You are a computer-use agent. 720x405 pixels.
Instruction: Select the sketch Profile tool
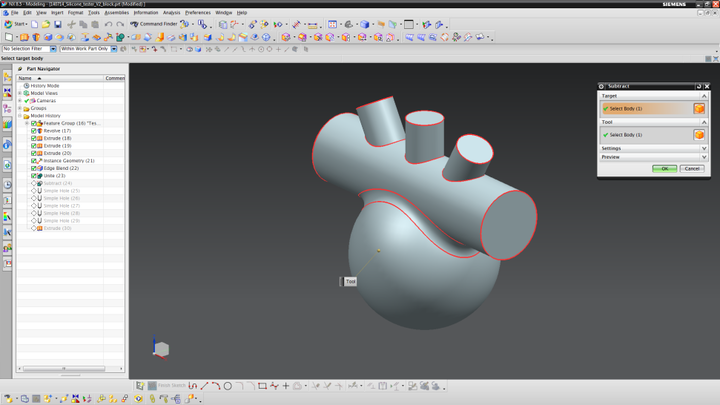193,386
